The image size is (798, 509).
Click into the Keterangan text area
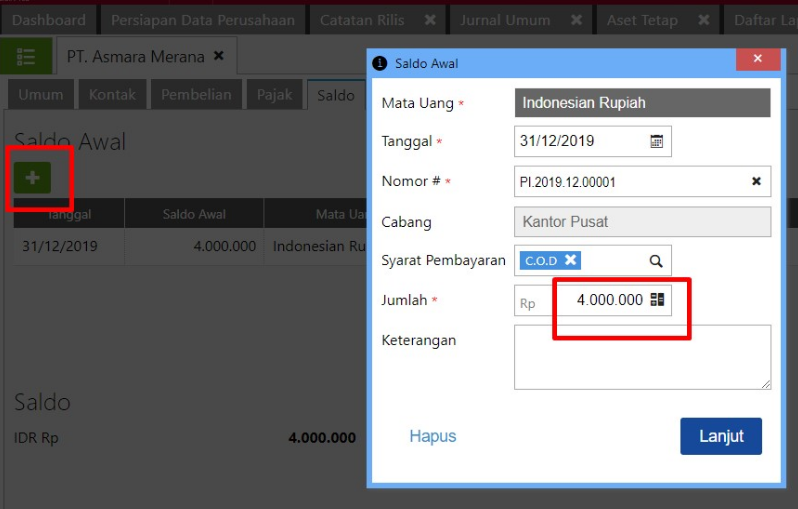(642, 357)
